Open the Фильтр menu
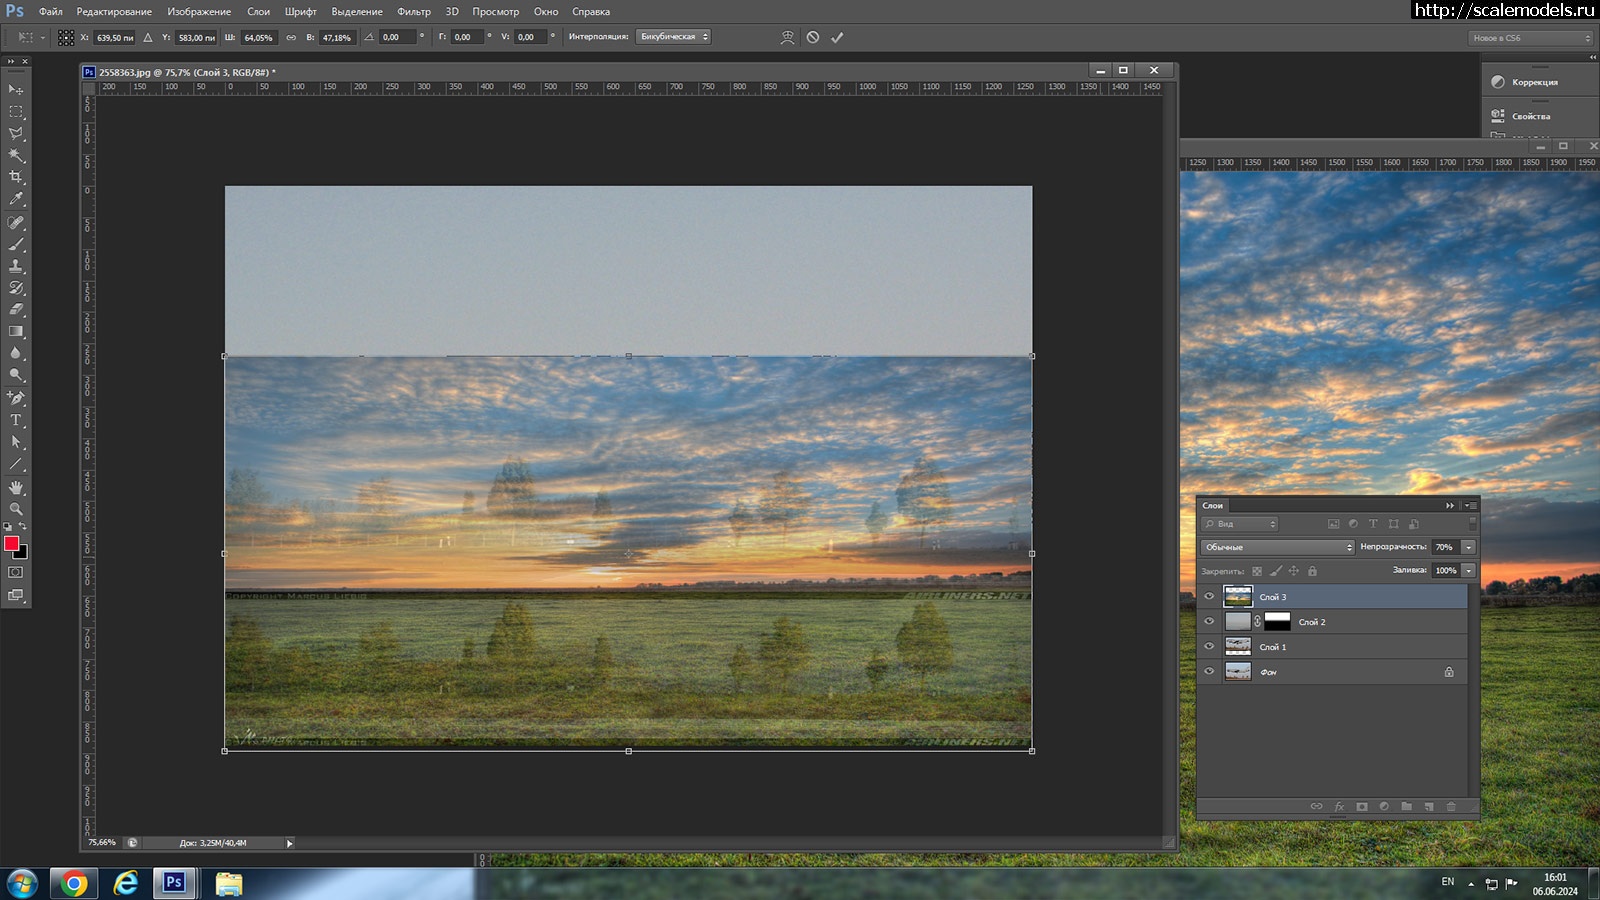 coord(414,12)
